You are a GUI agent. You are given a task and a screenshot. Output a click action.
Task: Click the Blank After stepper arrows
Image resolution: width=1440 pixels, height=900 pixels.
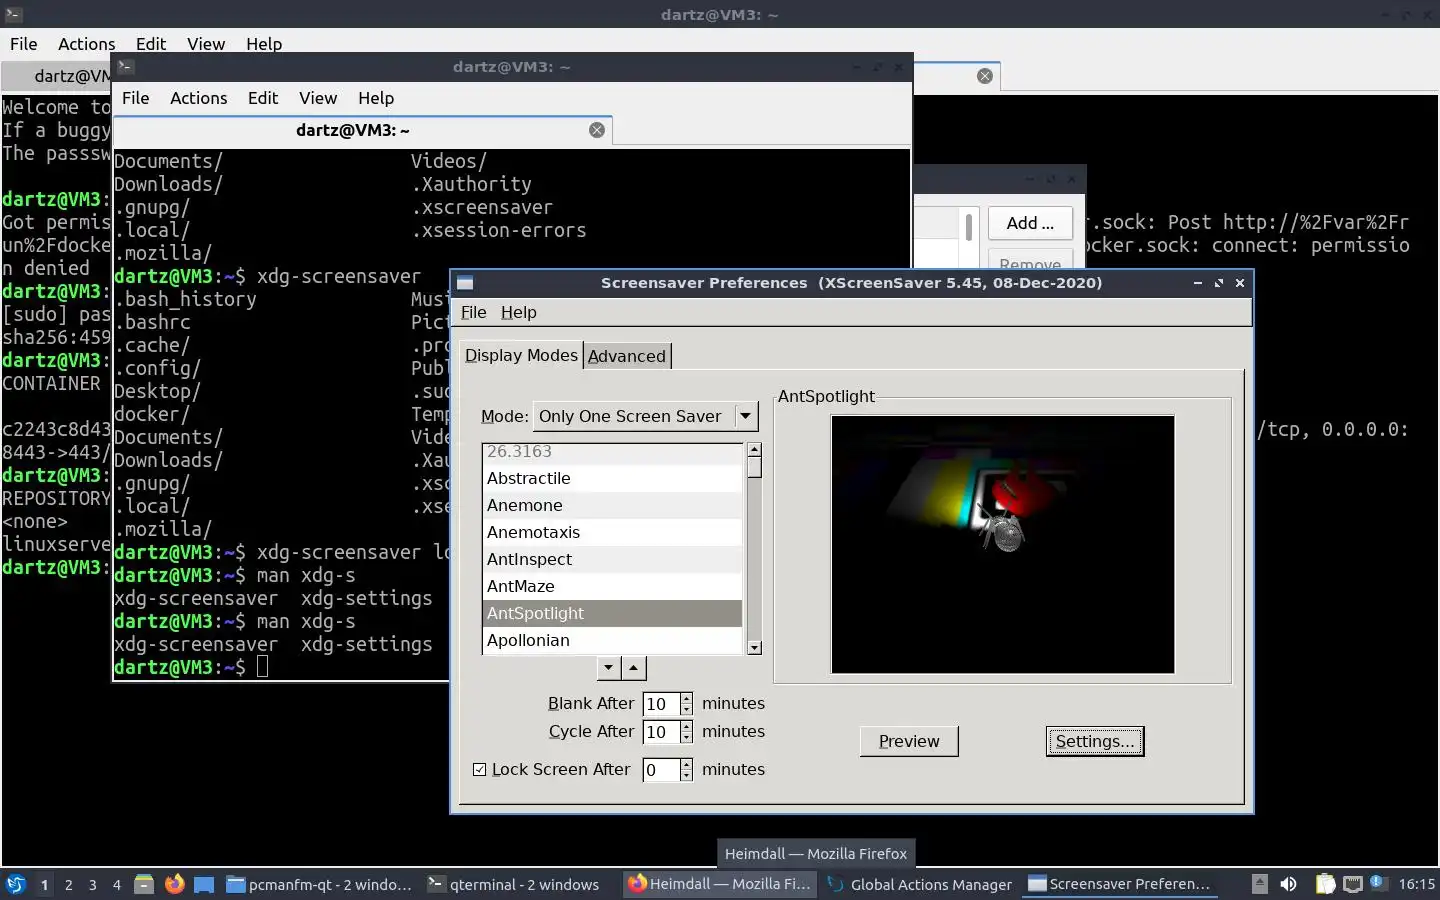pos(686,704)
